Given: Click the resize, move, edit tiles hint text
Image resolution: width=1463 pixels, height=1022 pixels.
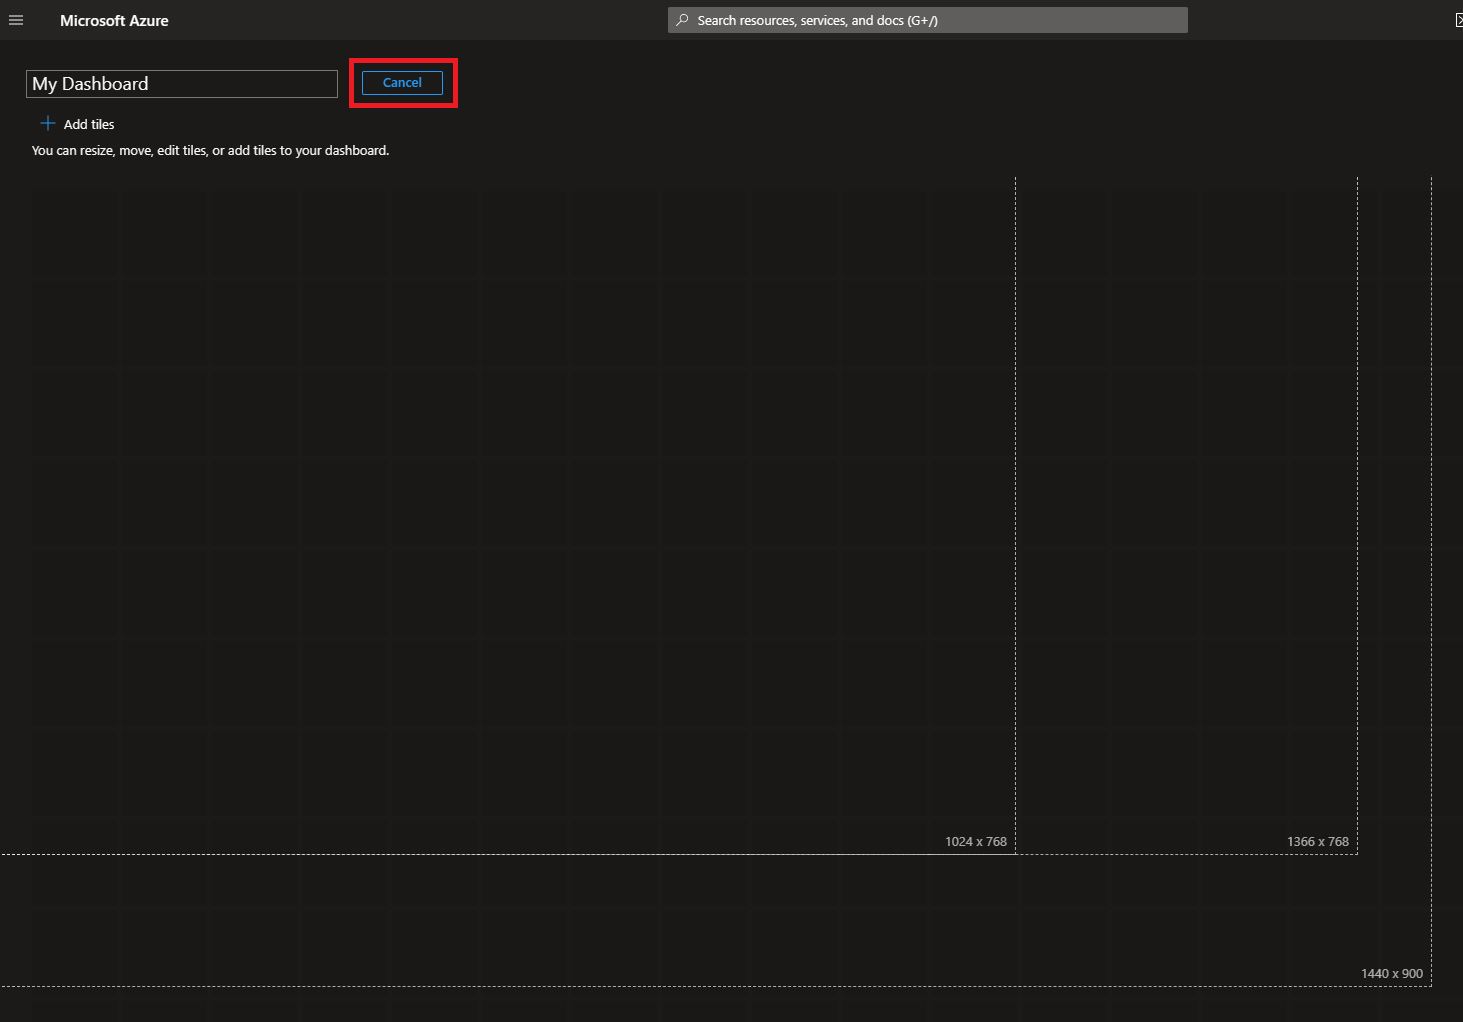Looking at the screenshot, I should 210,150.
